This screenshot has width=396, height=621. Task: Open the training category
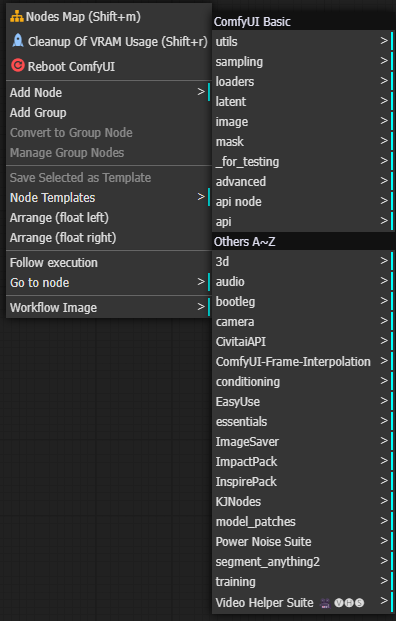pos(303,582)
